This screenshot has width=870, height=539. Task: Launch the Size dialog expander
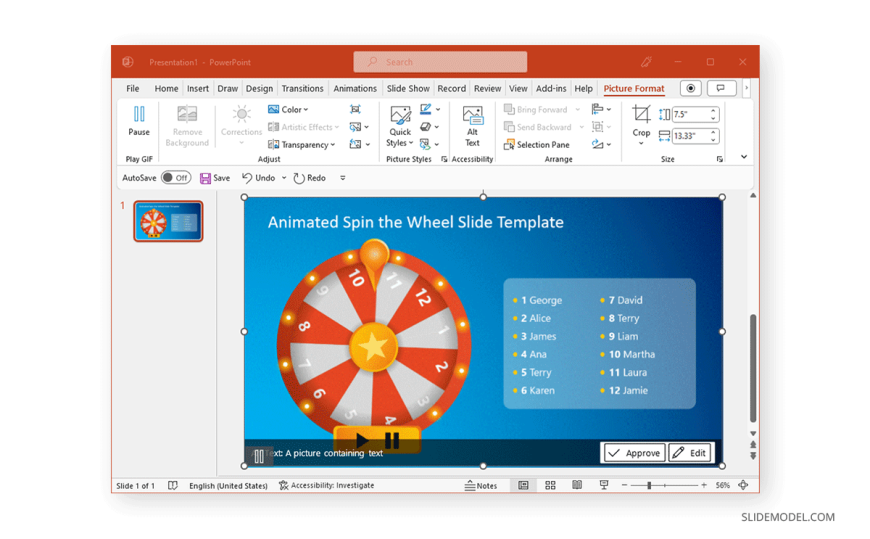coord(720,159)
